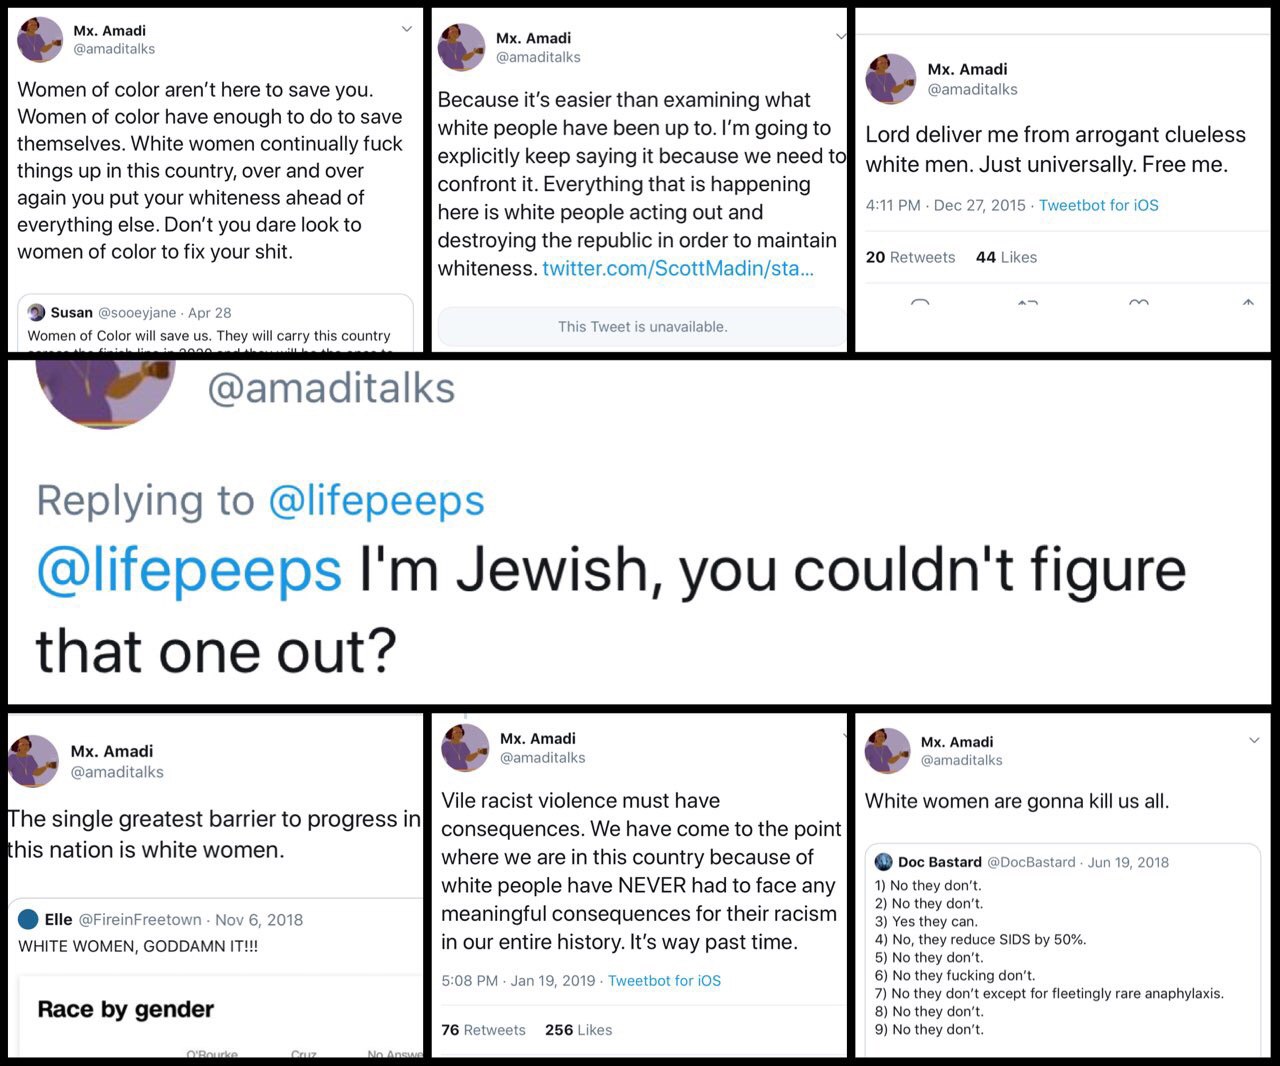
Task: Click the retweet icon under the 2015 tweet
Action: (x=1028, y=302)
